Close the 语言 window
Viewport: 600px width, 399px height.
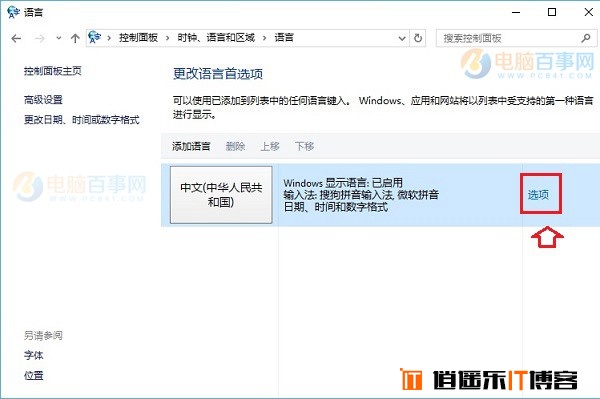pyautogui.click(x=589, y=12)
